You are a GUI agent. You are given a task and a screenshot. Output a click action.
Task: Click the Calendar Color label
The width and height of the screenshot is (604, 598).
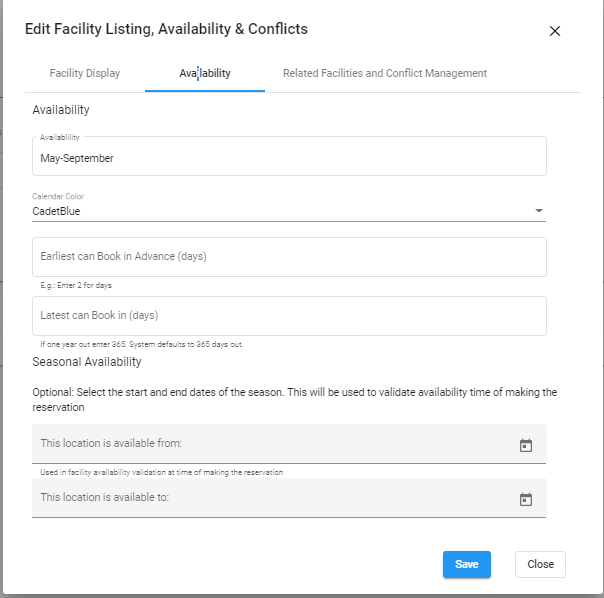tap(58, 196)
